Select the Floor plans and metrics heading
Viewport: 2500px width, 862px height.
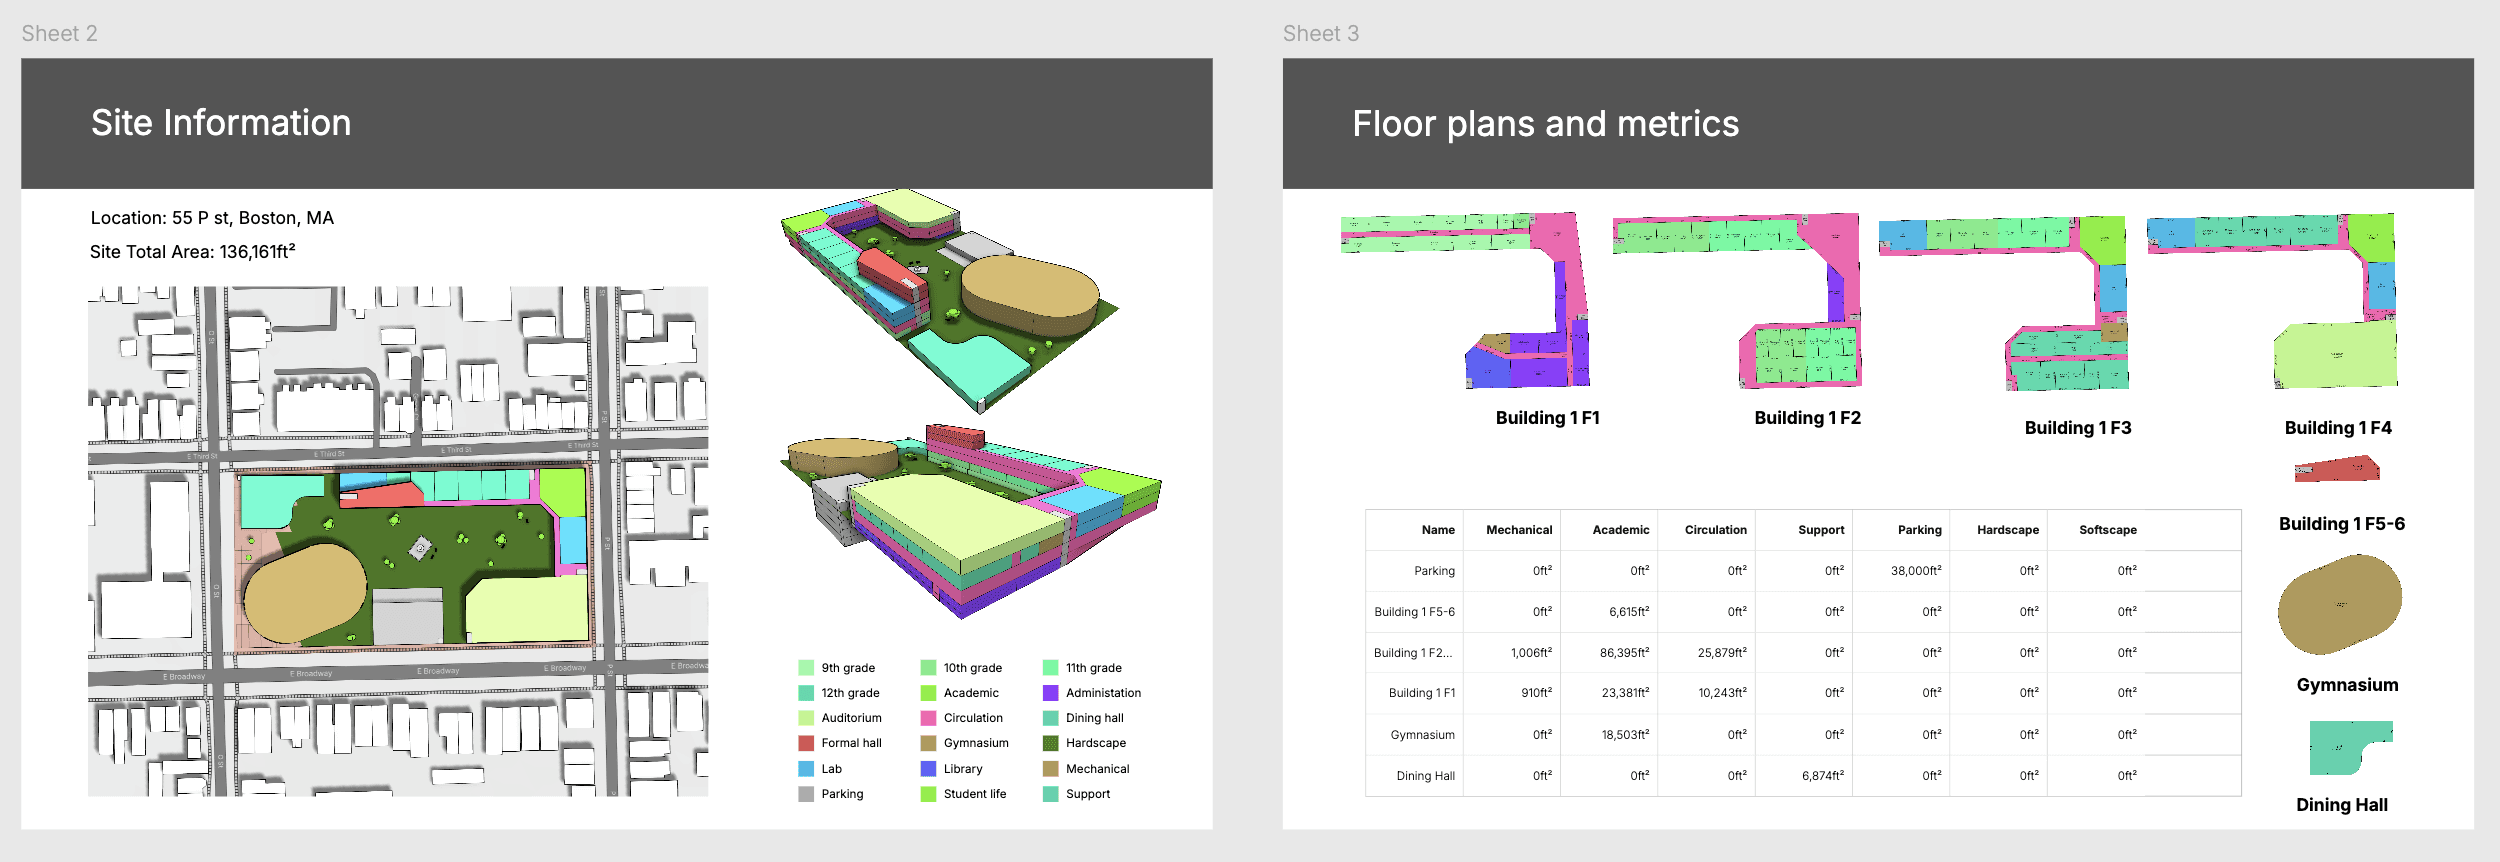click(x=1546, y=124)
